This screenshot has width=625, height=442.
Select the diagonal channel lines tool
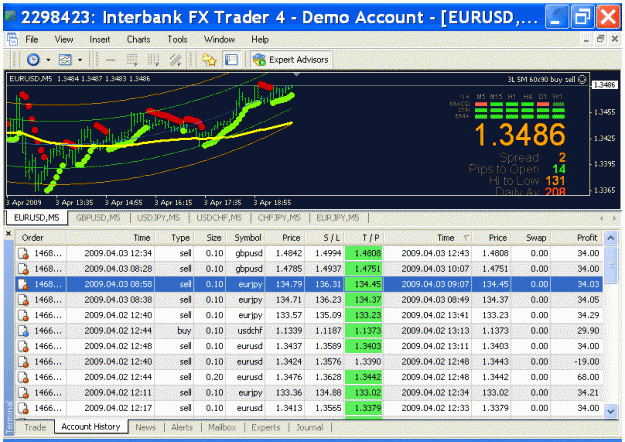pos(175,60)
